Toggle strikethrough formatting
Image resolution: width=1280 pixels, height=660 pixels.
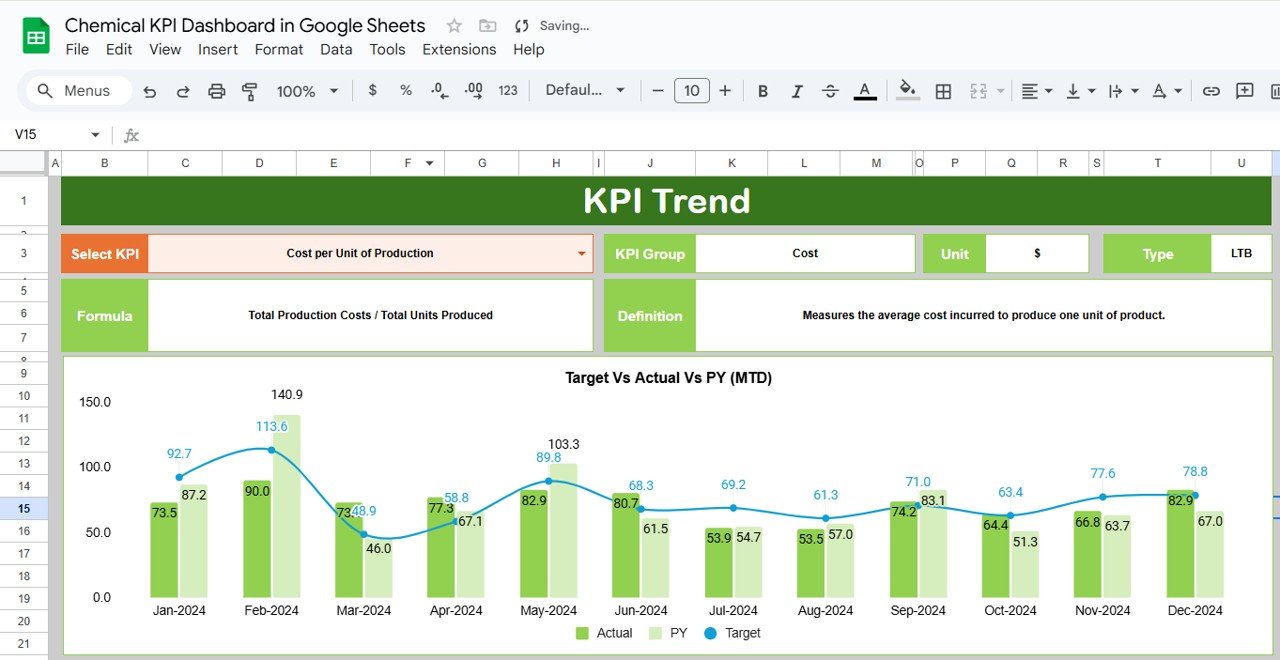click(x=830, y=91)
